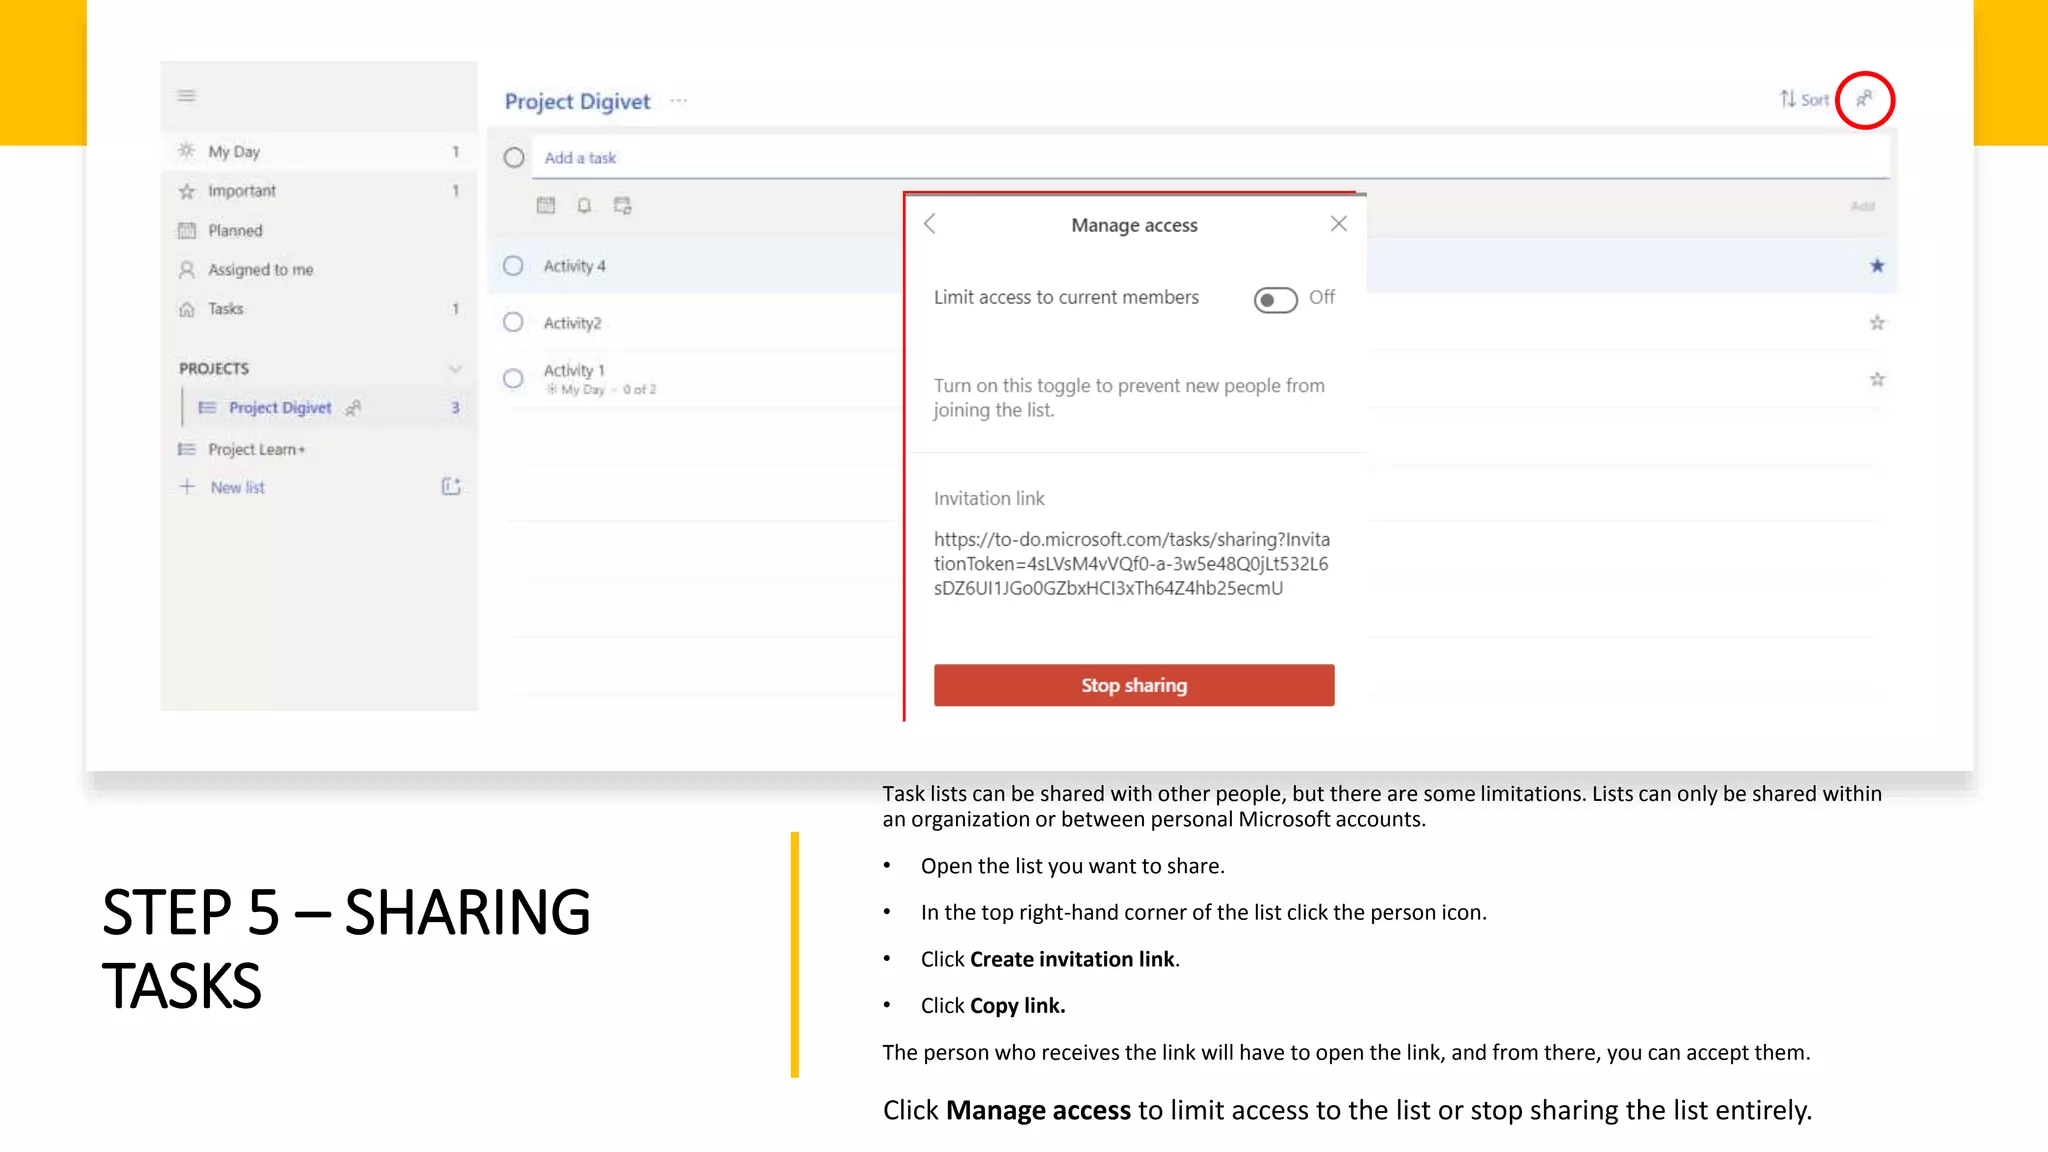
Task: Star the Activity2 task as important
Action: 1877,322
